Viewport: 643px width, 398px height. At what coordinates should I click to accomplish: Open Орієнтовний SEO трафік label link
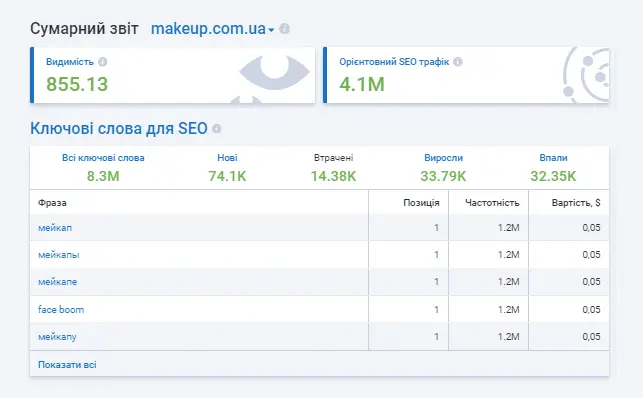(394, 62)
